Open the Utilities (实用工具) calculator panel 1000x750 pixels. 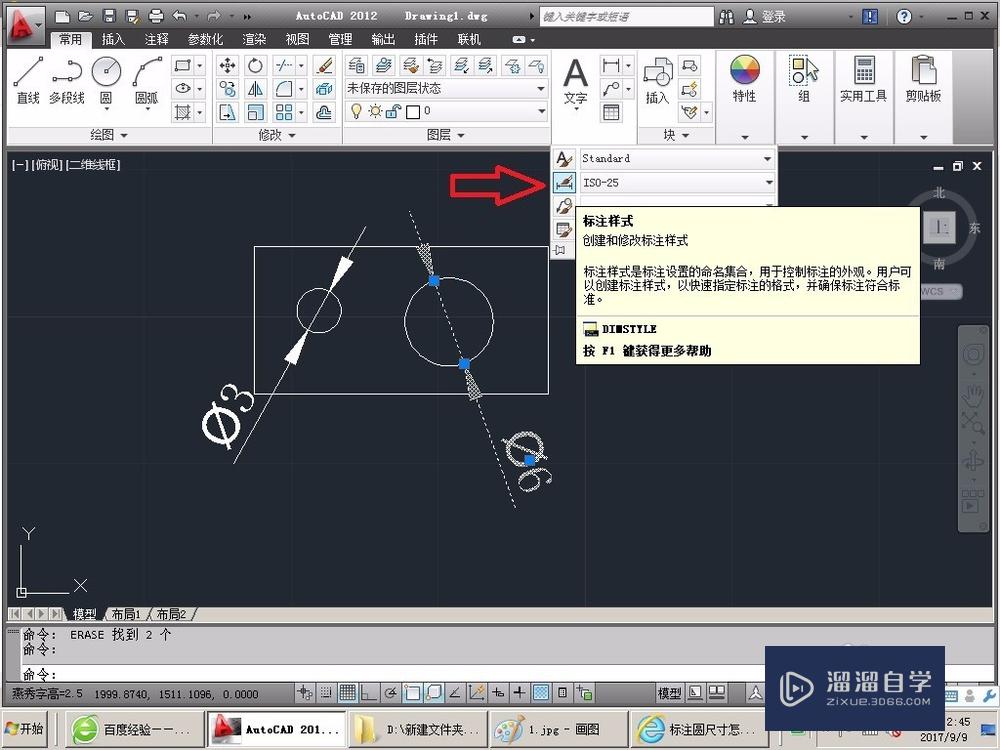click(x=864, y=78)
